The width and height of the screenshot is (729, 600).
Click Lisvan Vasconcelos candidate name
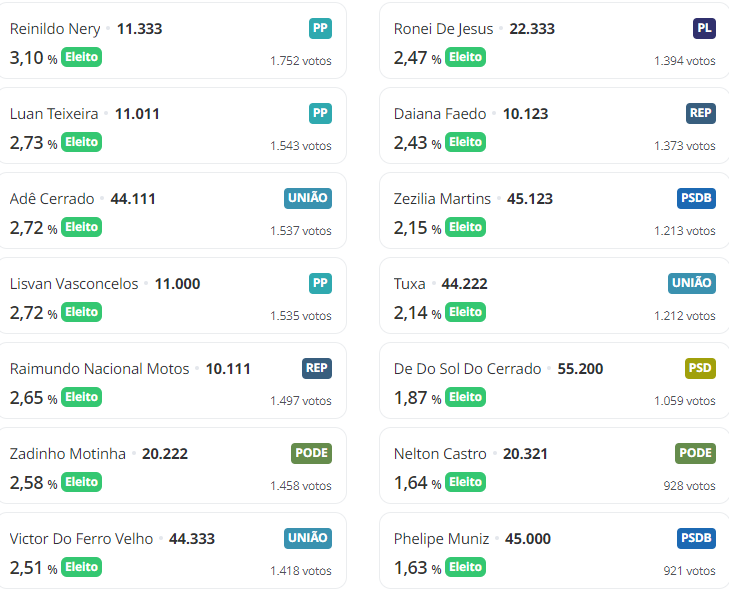coord(74,284)
